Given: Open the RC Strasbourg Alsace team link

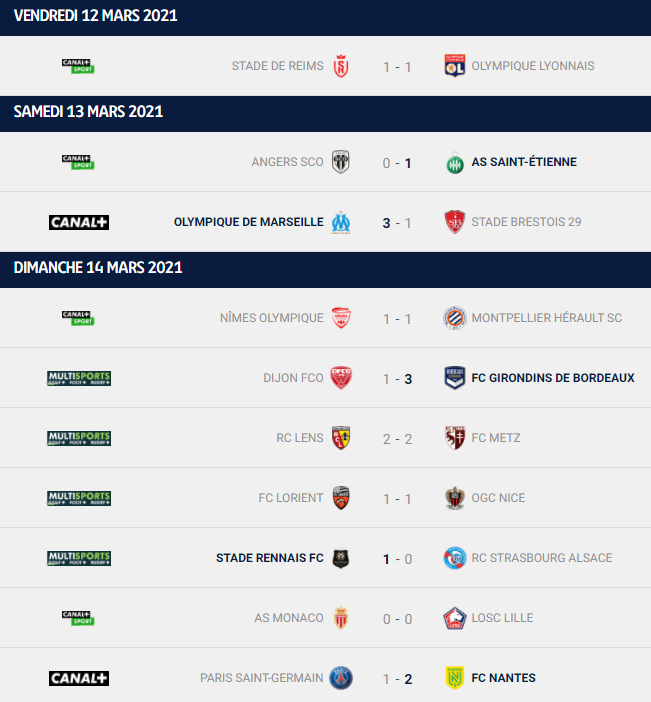Looking at the screenshot, I should pos(541,558).
